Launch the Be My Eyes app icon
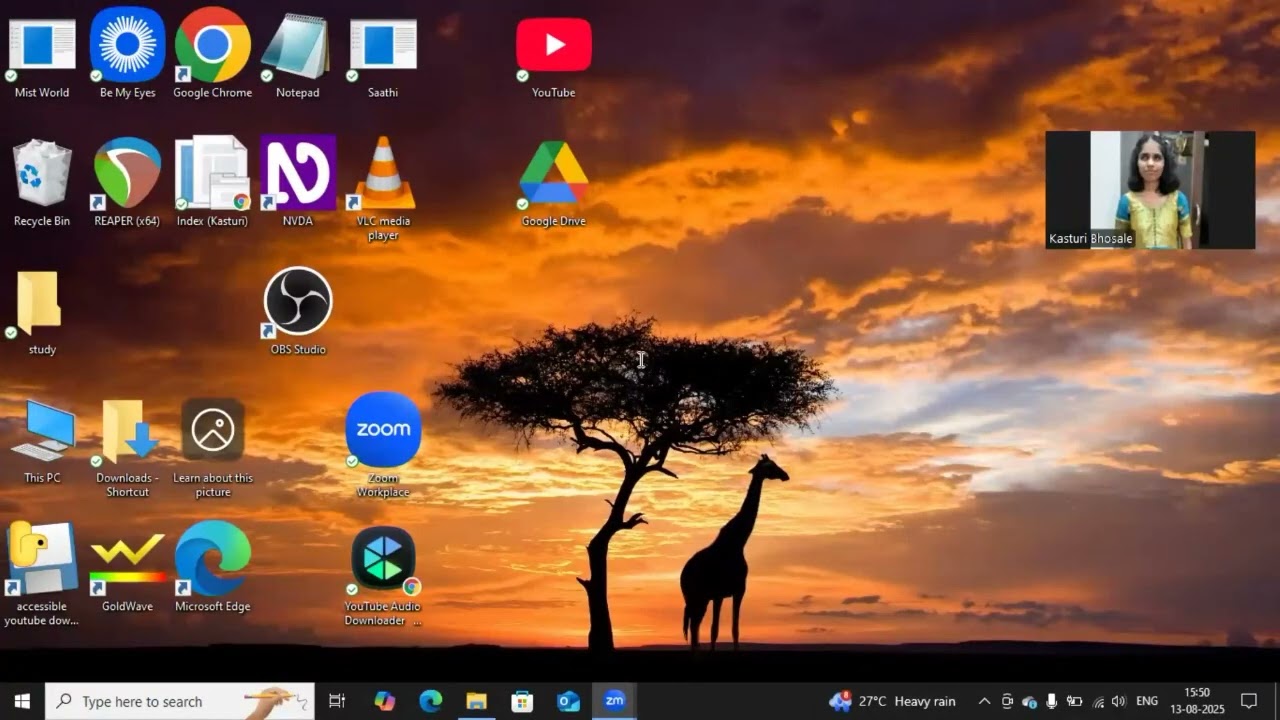The image size is (1280, 720). click(127, 56)
